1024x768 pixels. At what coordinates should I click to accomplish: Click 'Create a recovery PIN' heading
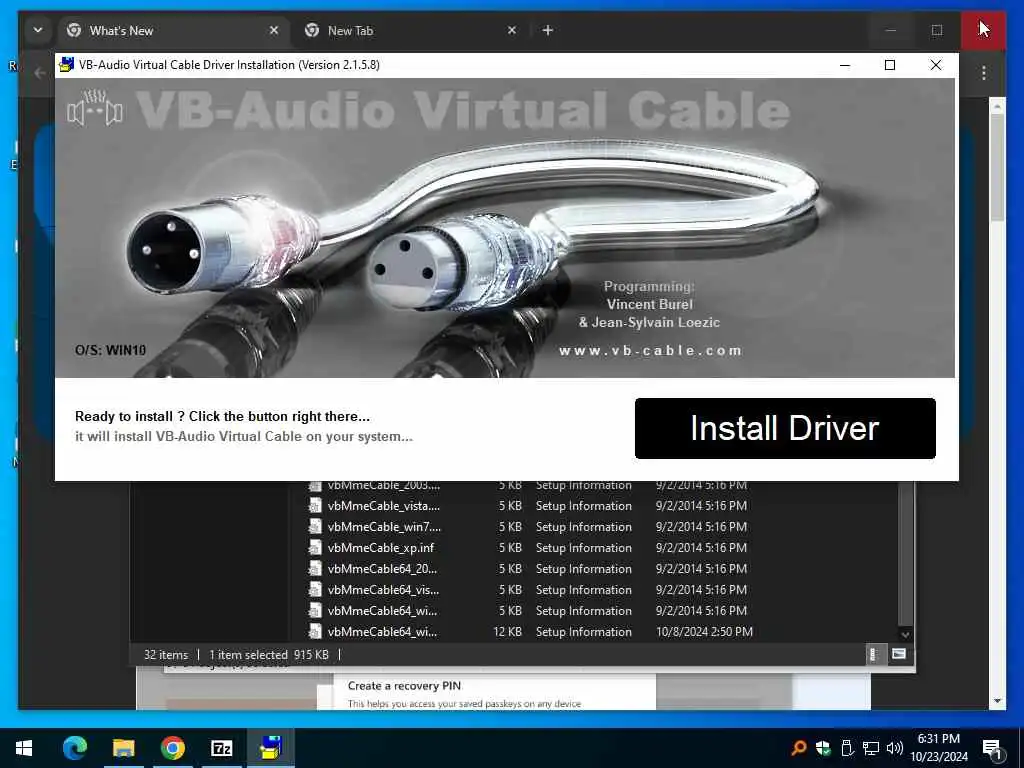point(404,686)
